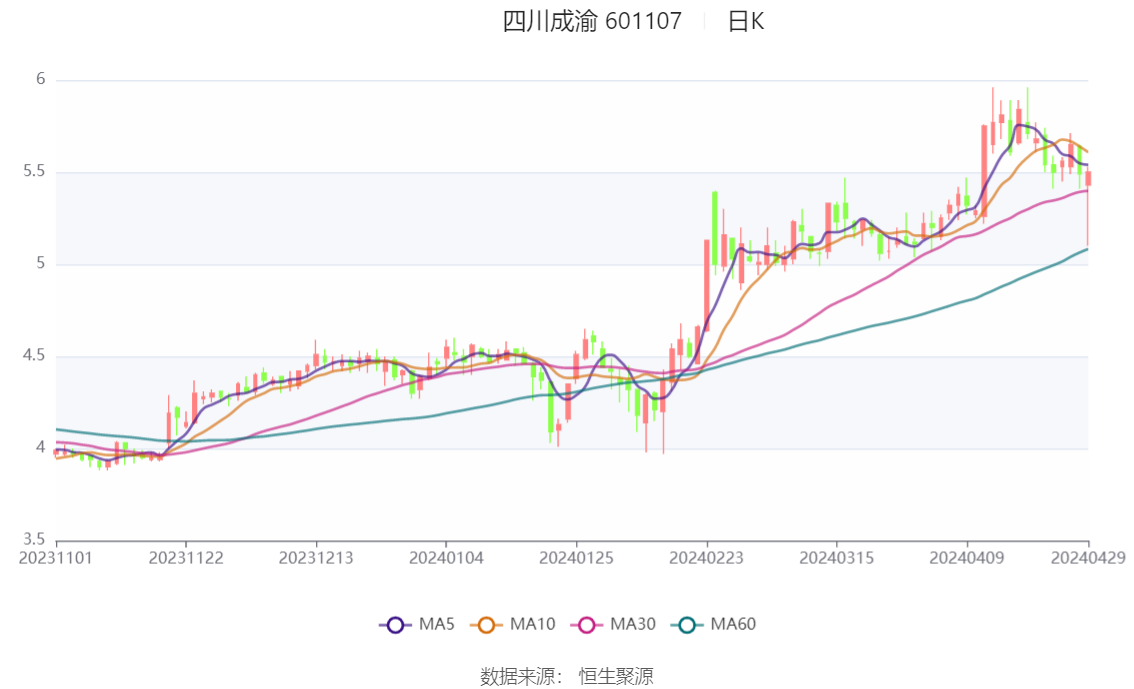The height and width of the screenshot is (689, 1134).
Task: Toggle the MA30 pink legend circle icon
Action: (587, 625)
